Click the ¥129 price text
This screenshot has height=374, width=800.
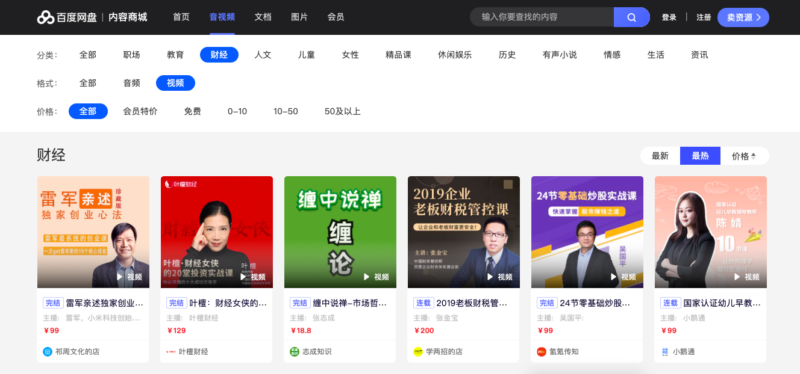177,331
